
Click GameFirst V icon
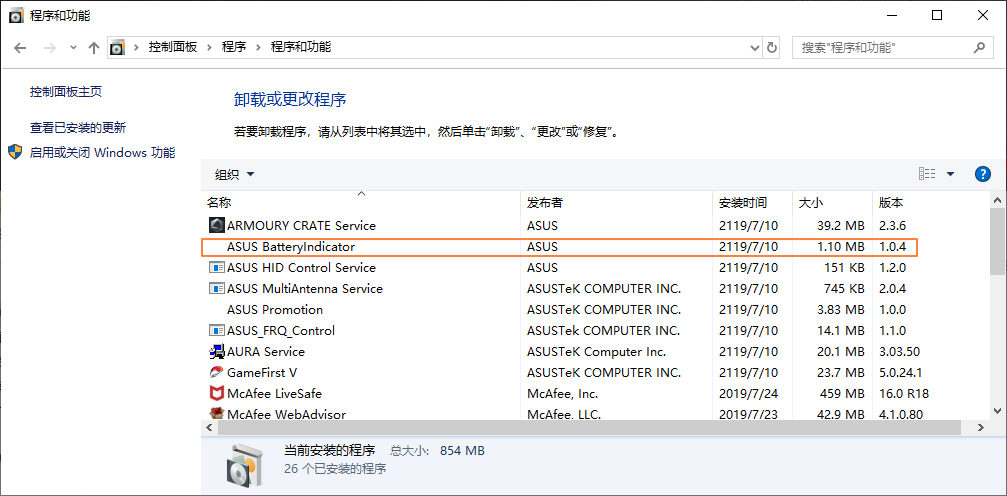(x=217, y=372)
